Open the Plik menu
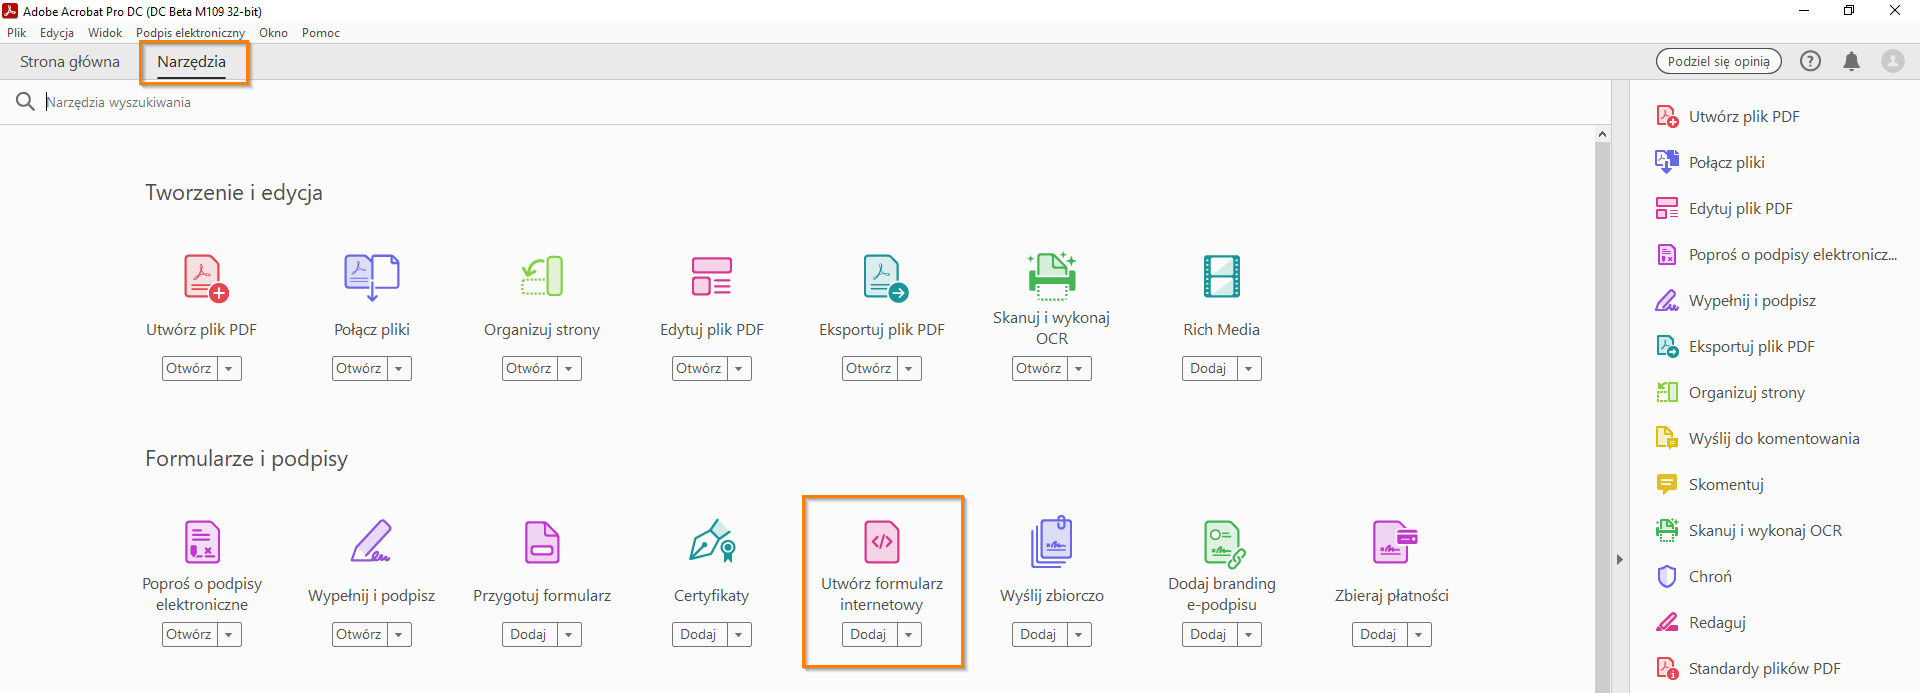 17,33
